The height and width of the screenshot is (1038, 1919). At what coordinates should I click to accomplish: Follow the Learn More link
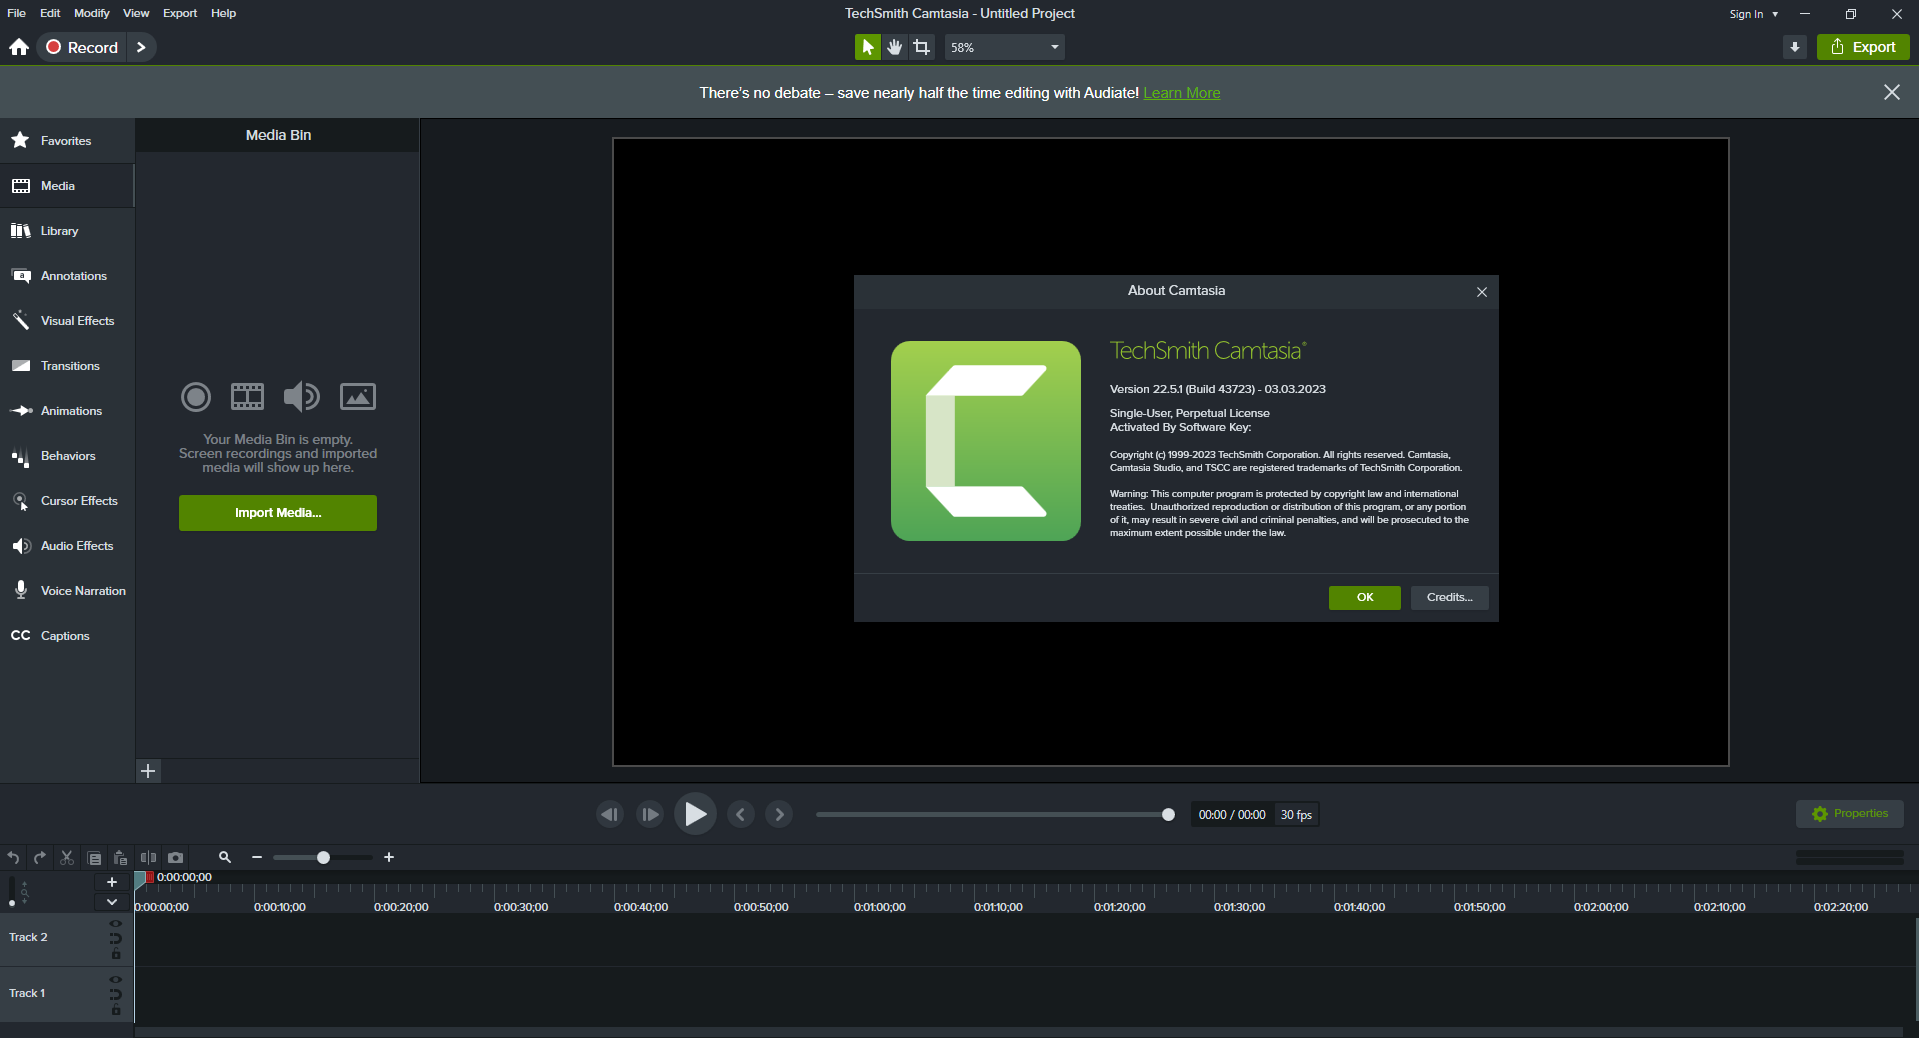tap(1181, 93)
